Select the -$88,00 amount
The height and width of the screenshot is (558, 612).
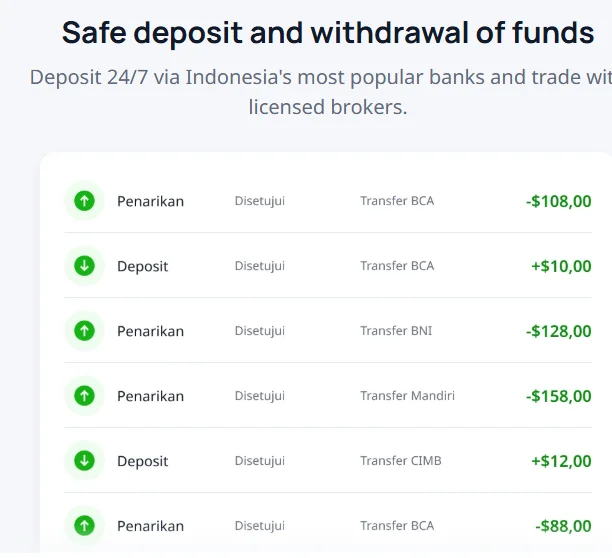(563, 526)
